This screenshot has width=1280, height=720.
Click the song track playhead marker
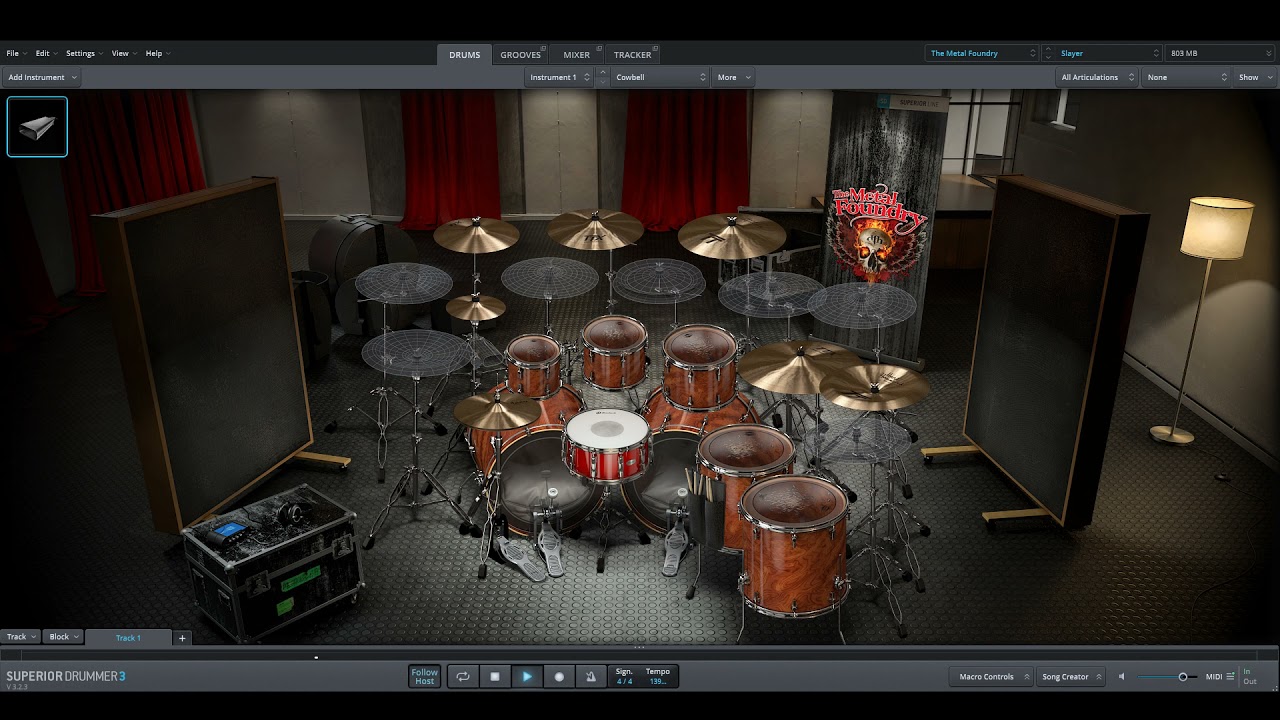[316, 657]
